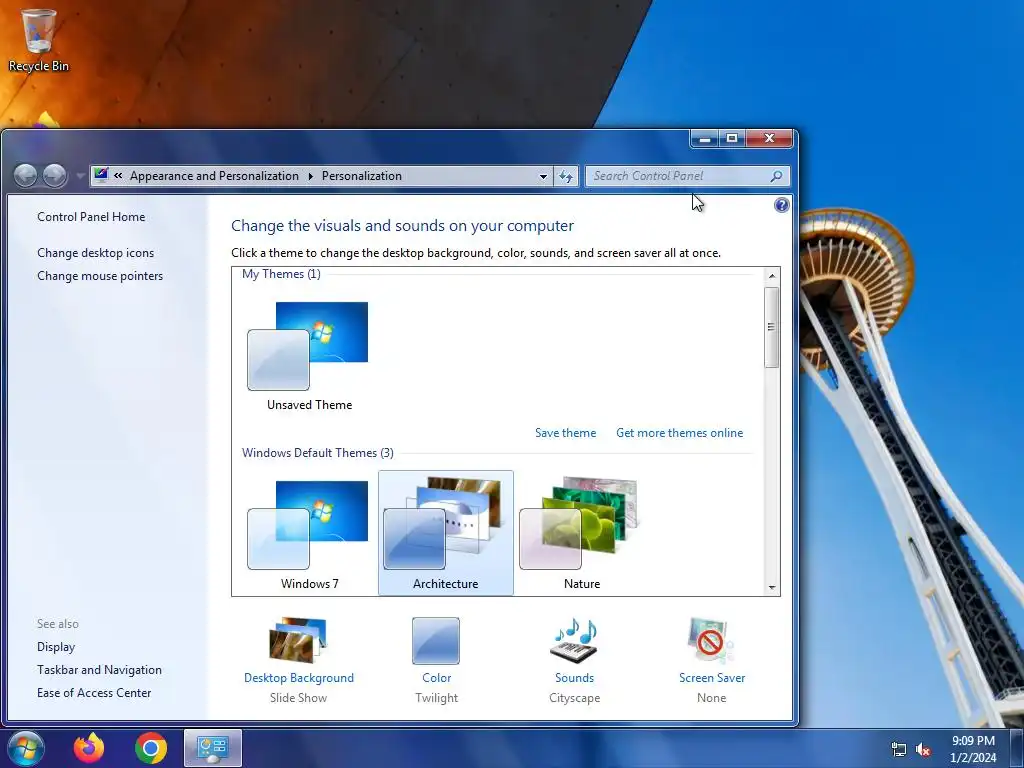Image resolution: width=1024 pixels, height=768 pixels.
Task: Click the Save theme link
Action: pos(566,433)
